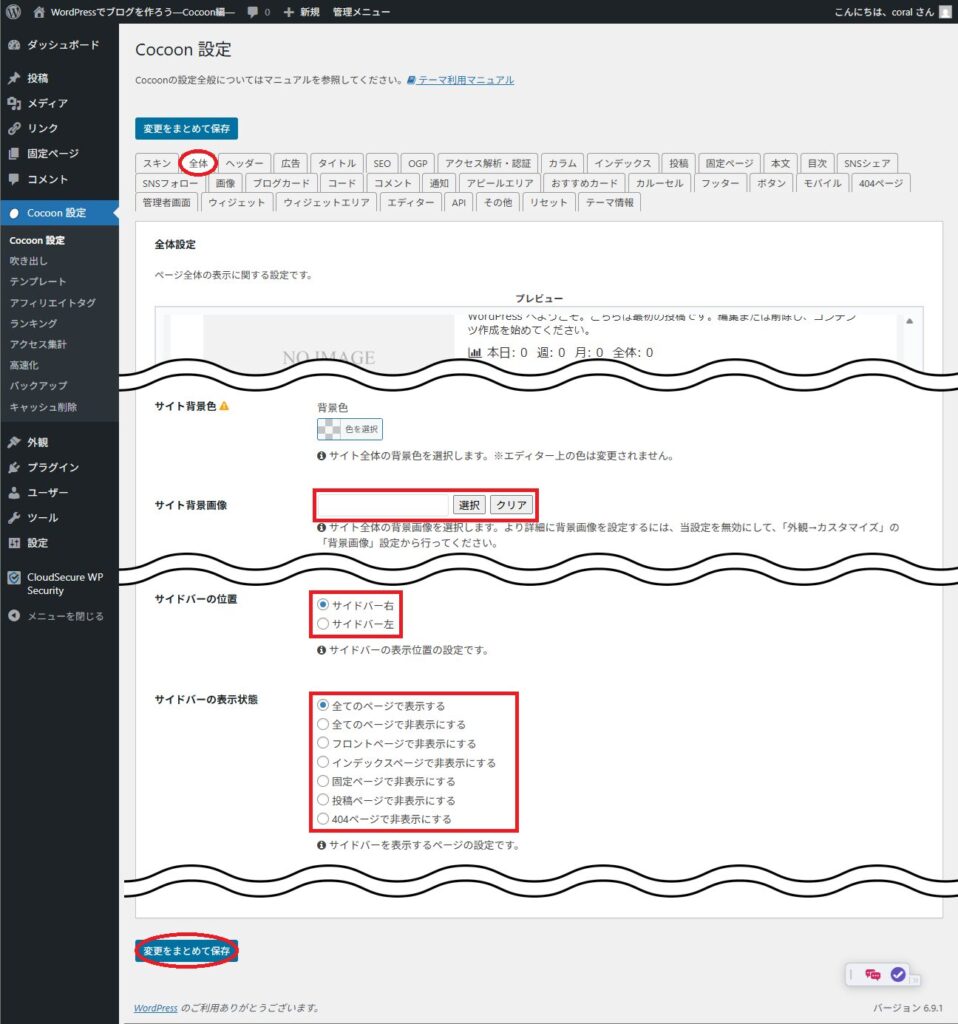Choose 投稿ページで非表示にする radio option
The width and height of the screenshot is (958, 1024).
point(322,800)
